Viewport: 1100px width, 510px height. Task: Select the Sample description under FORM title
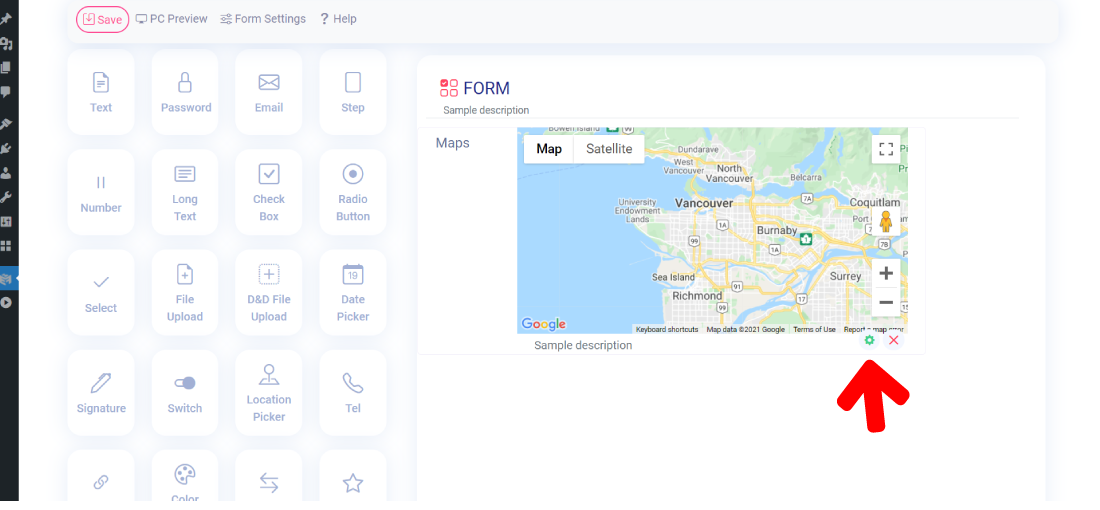click(486, 110)
